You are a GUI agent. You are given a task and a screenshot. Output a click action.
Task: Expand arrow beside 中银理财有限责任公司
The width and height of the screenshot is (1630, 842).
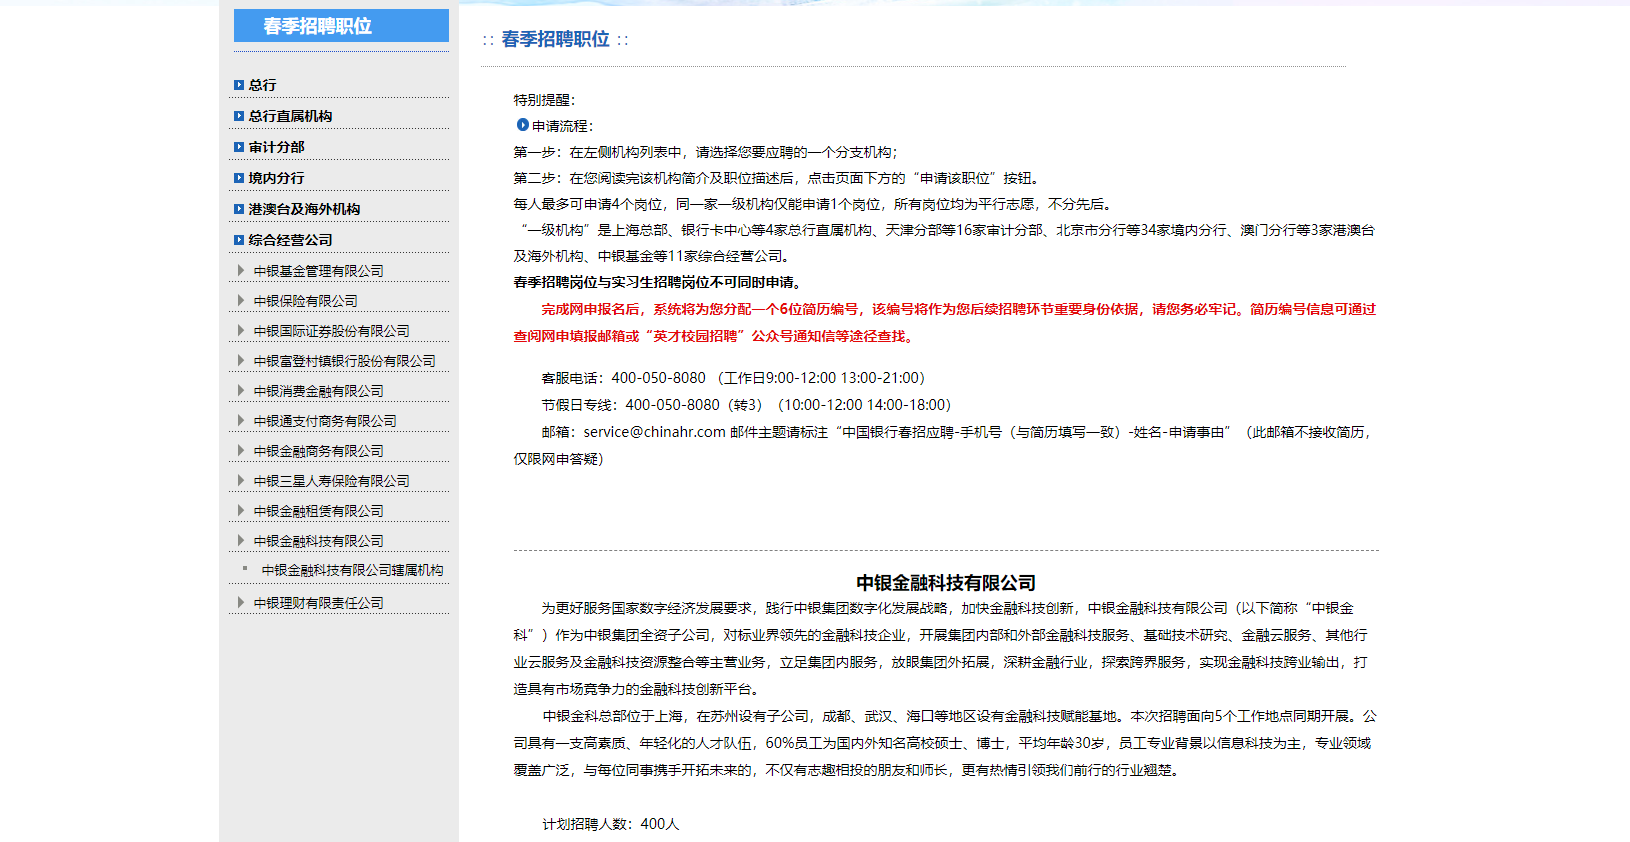pyautogui.click(x=241, y=602)
